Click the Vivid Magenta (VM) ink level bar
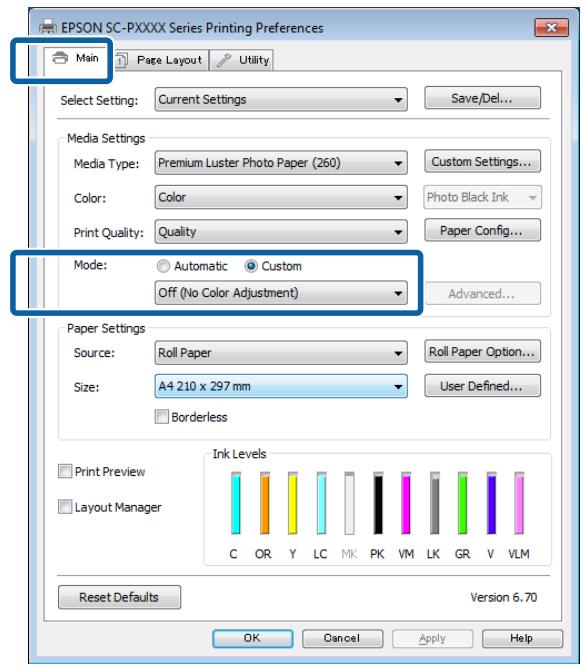Viewport: 582px width, 668px height. pos(406,503)
